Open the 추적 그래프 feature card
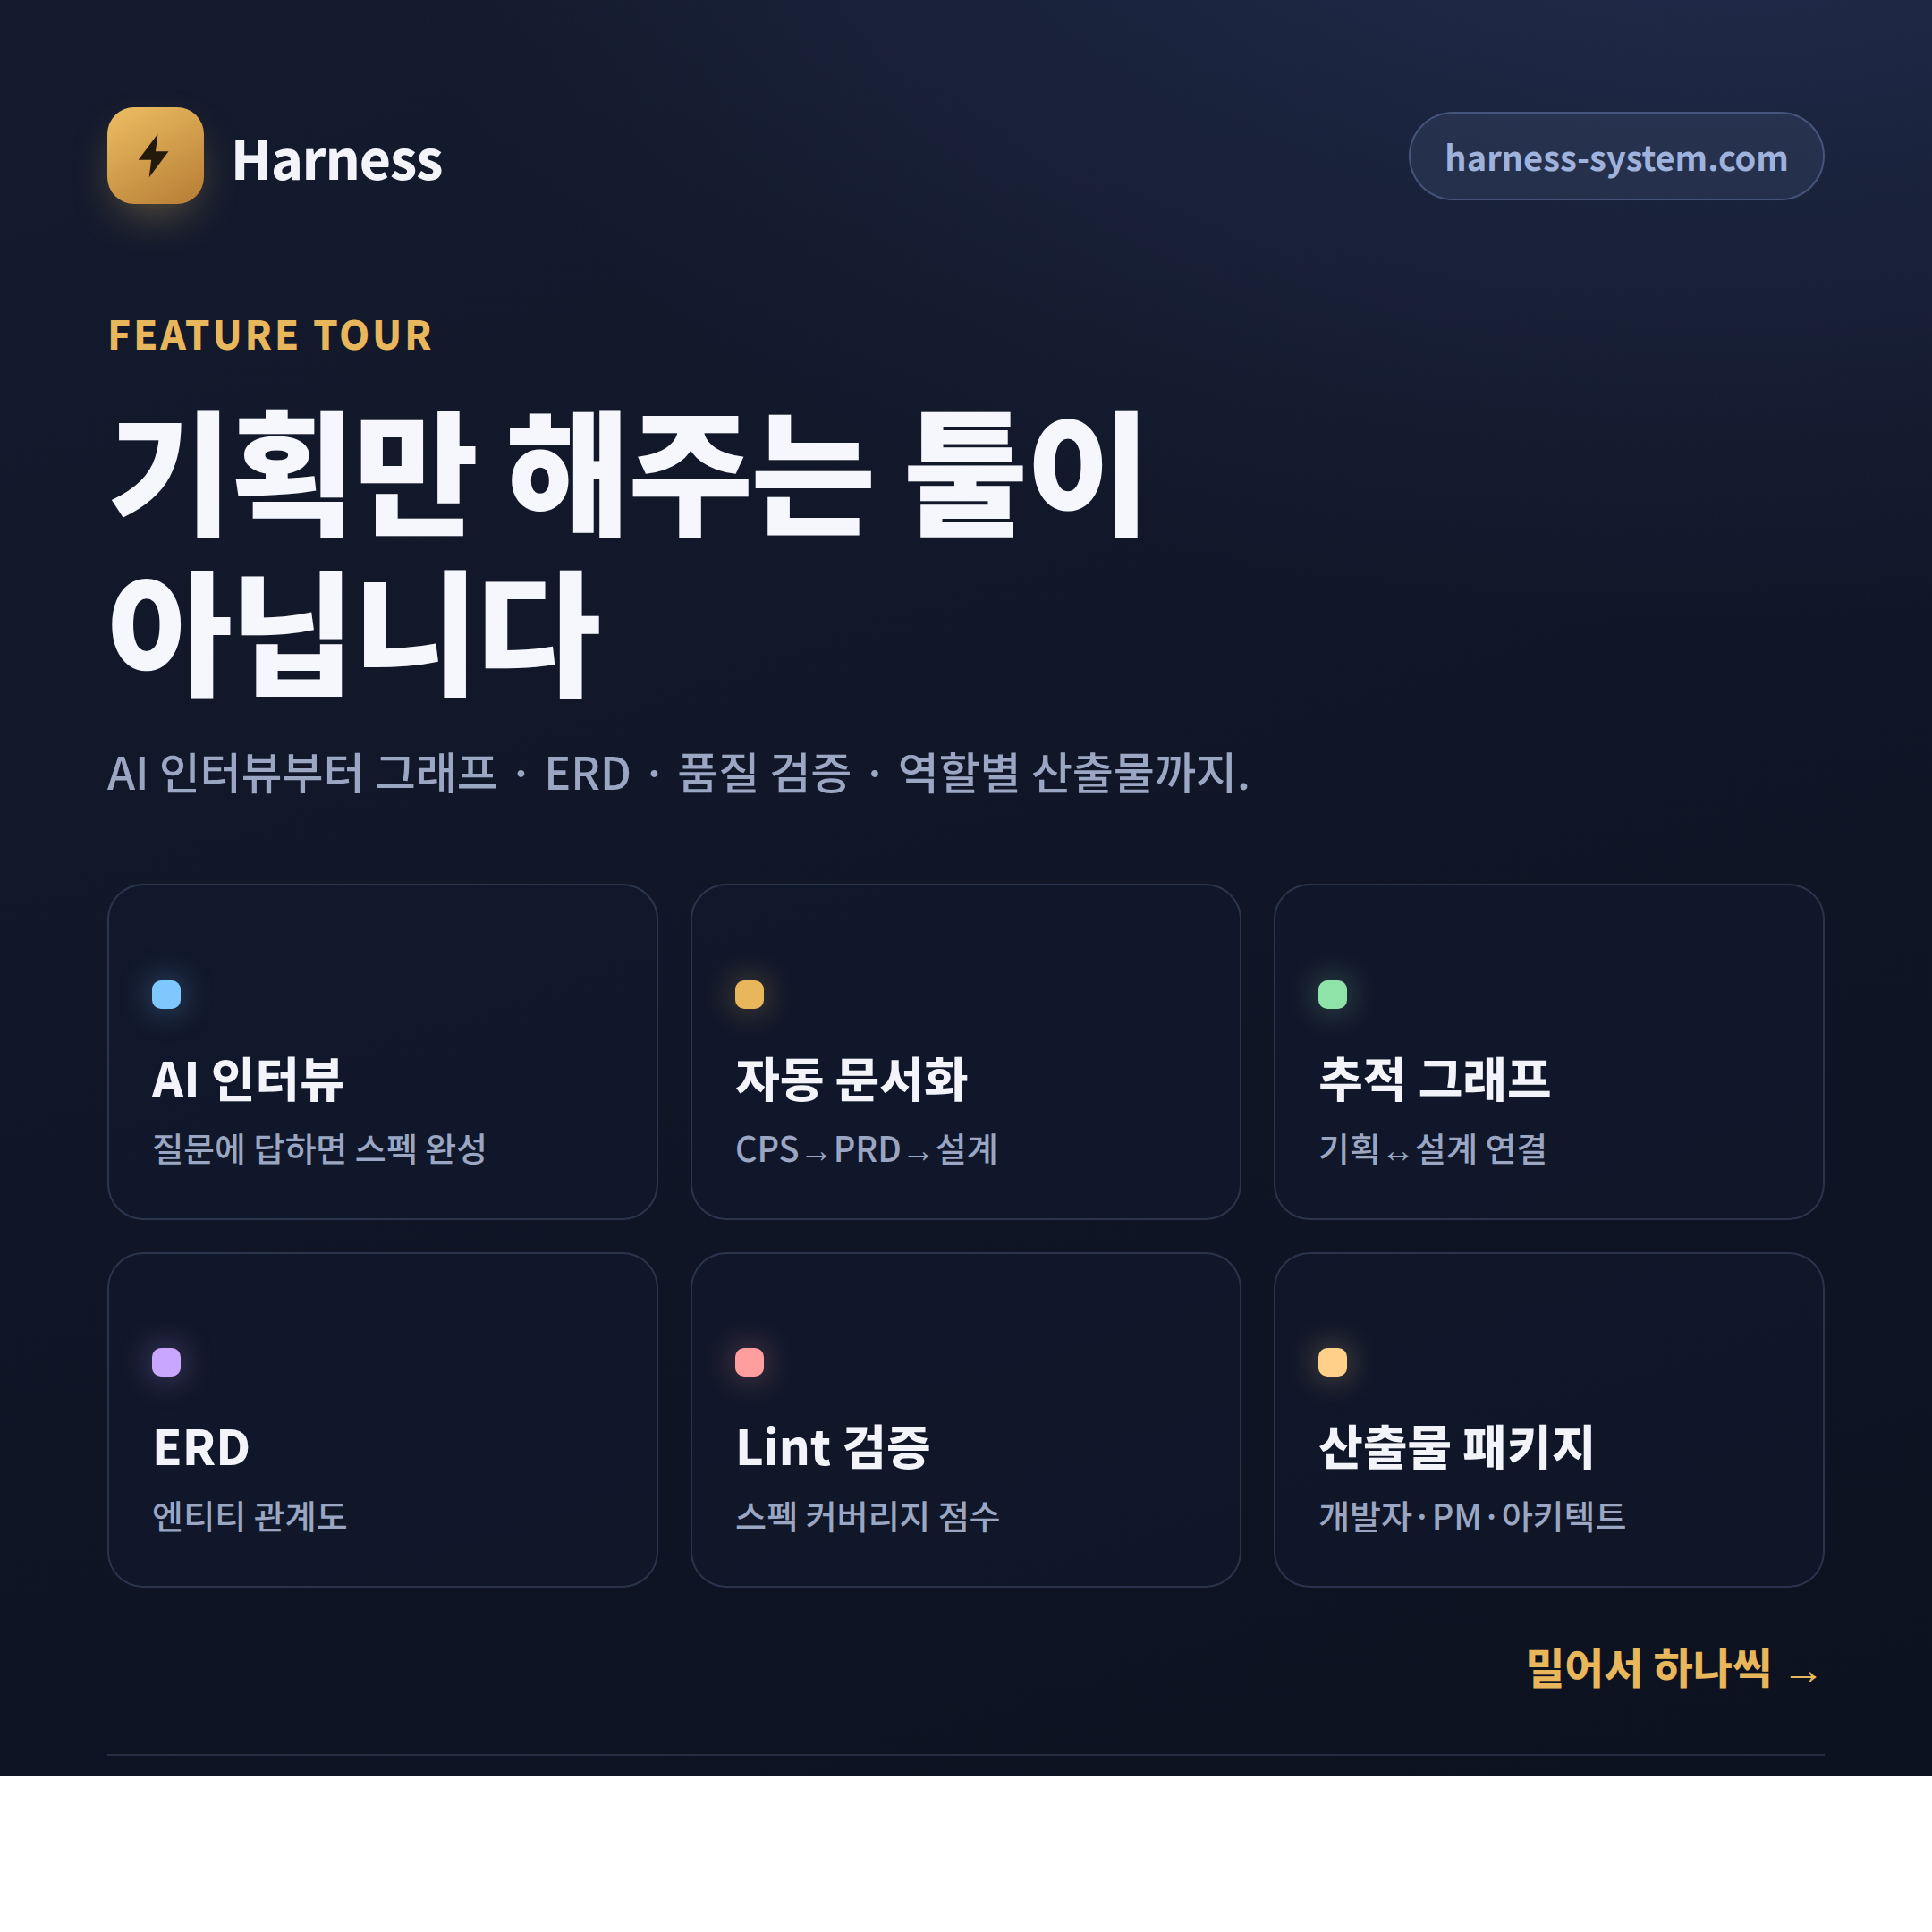 pyautogui.click(x=1548, y=1051)
